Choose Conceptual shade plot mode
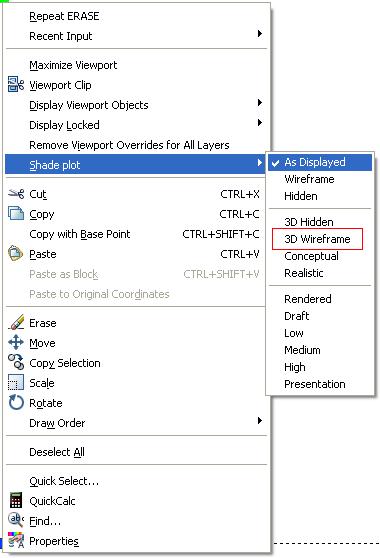 click(311, 256)
